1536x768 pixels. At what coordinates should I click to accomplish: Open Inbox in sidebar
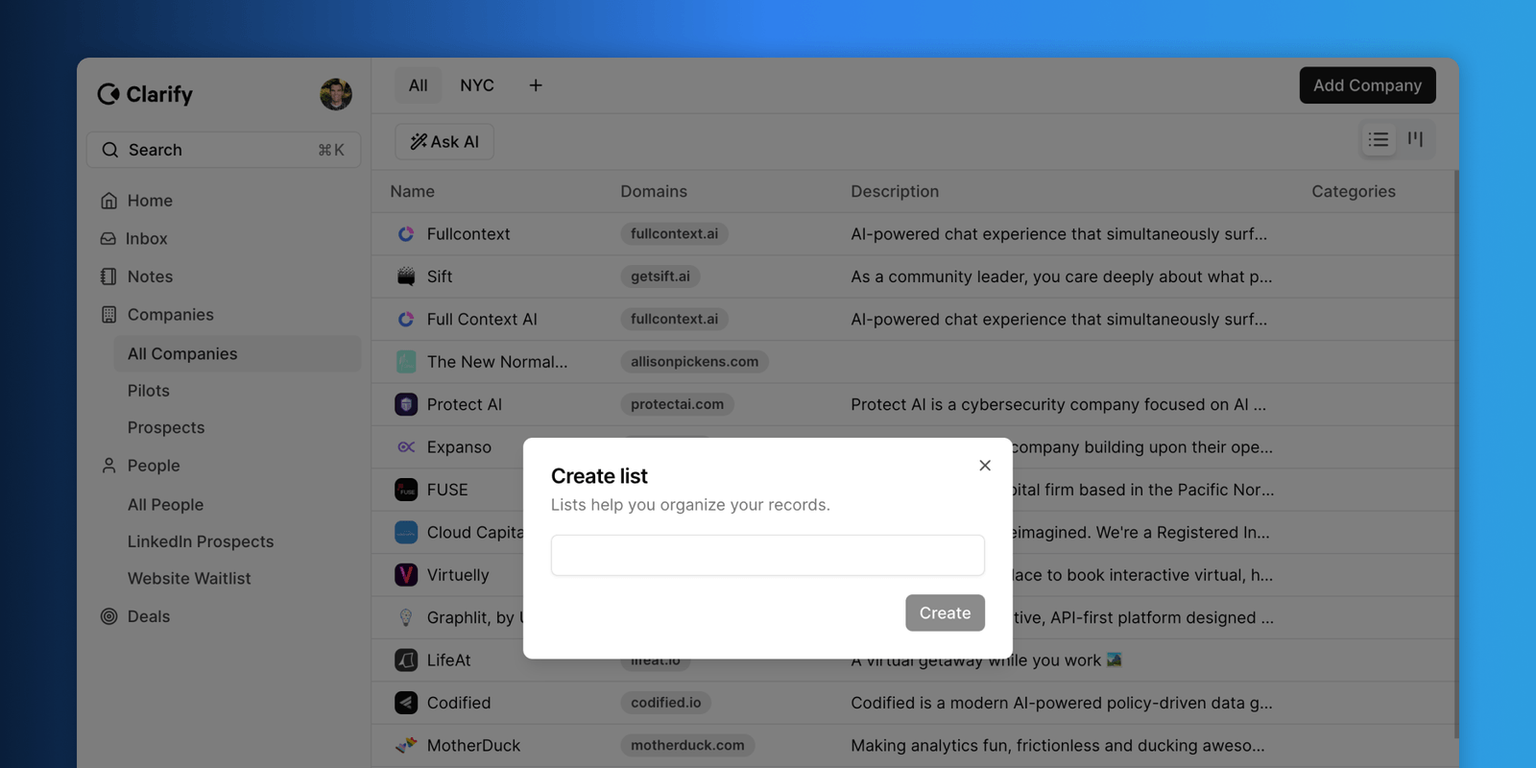146,239
